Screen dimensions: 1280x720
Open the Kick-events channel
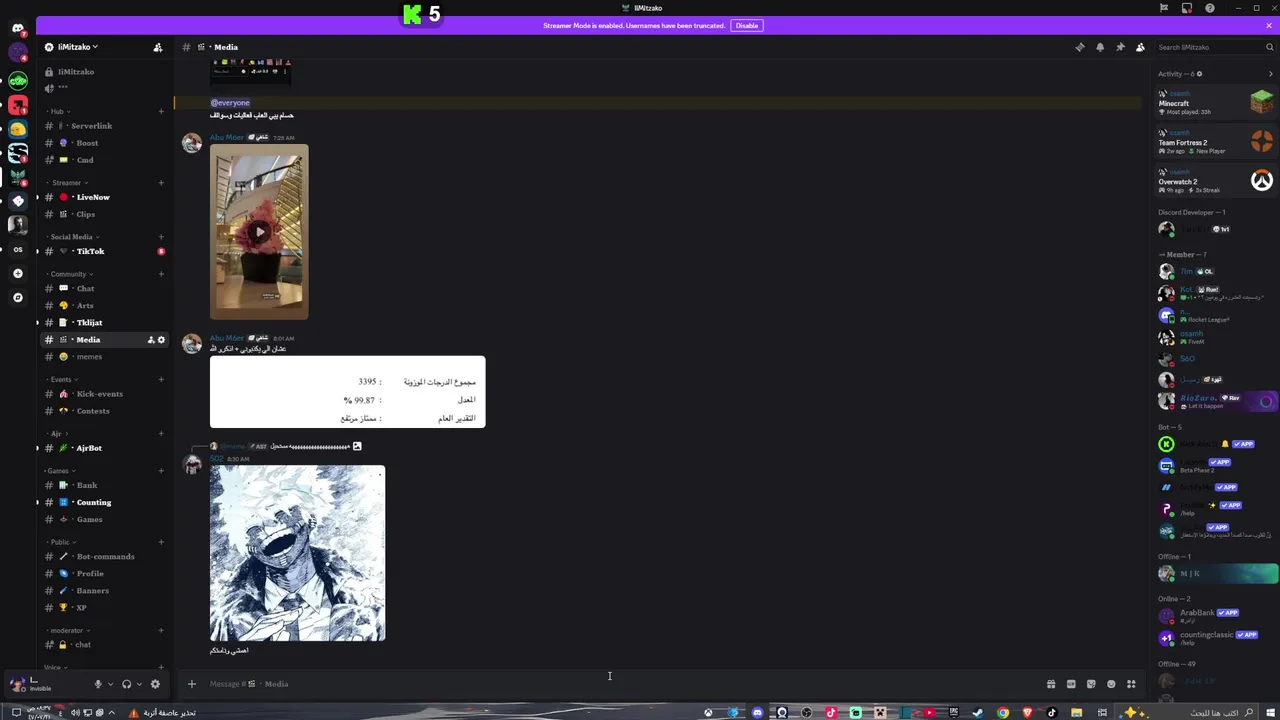105,394
